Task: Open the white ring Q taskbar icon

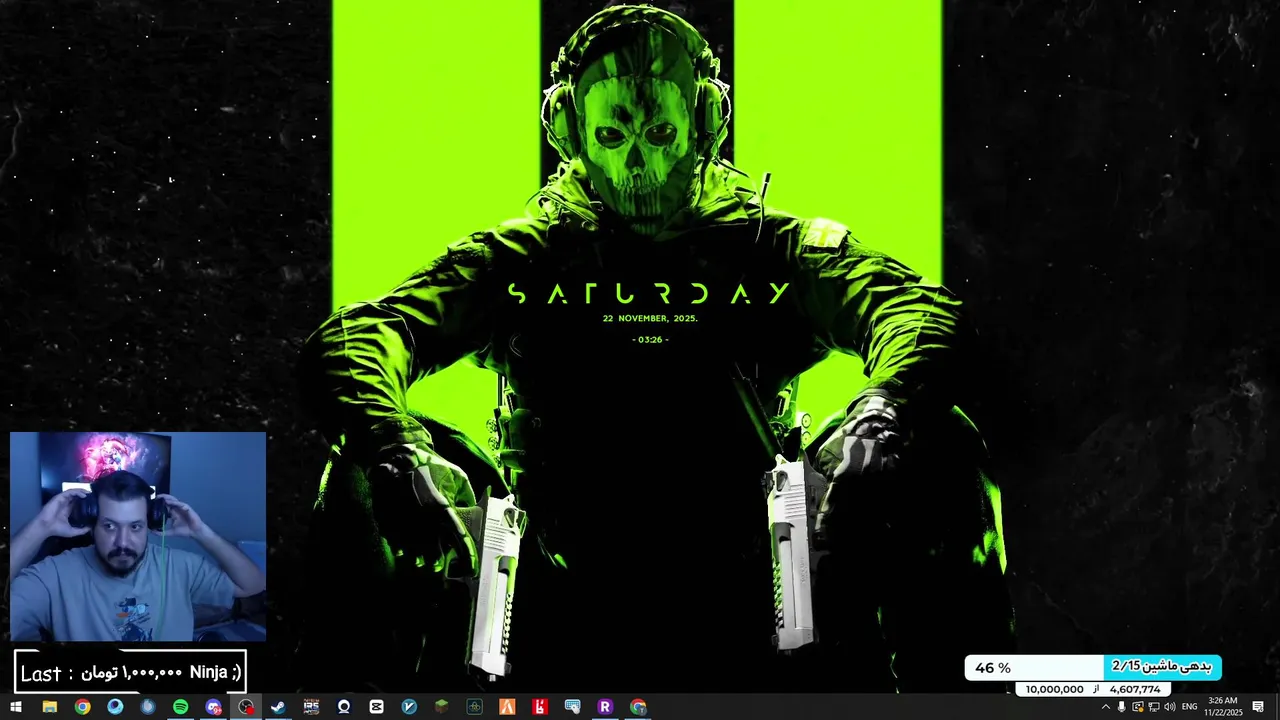Action: tap(343, 707)
